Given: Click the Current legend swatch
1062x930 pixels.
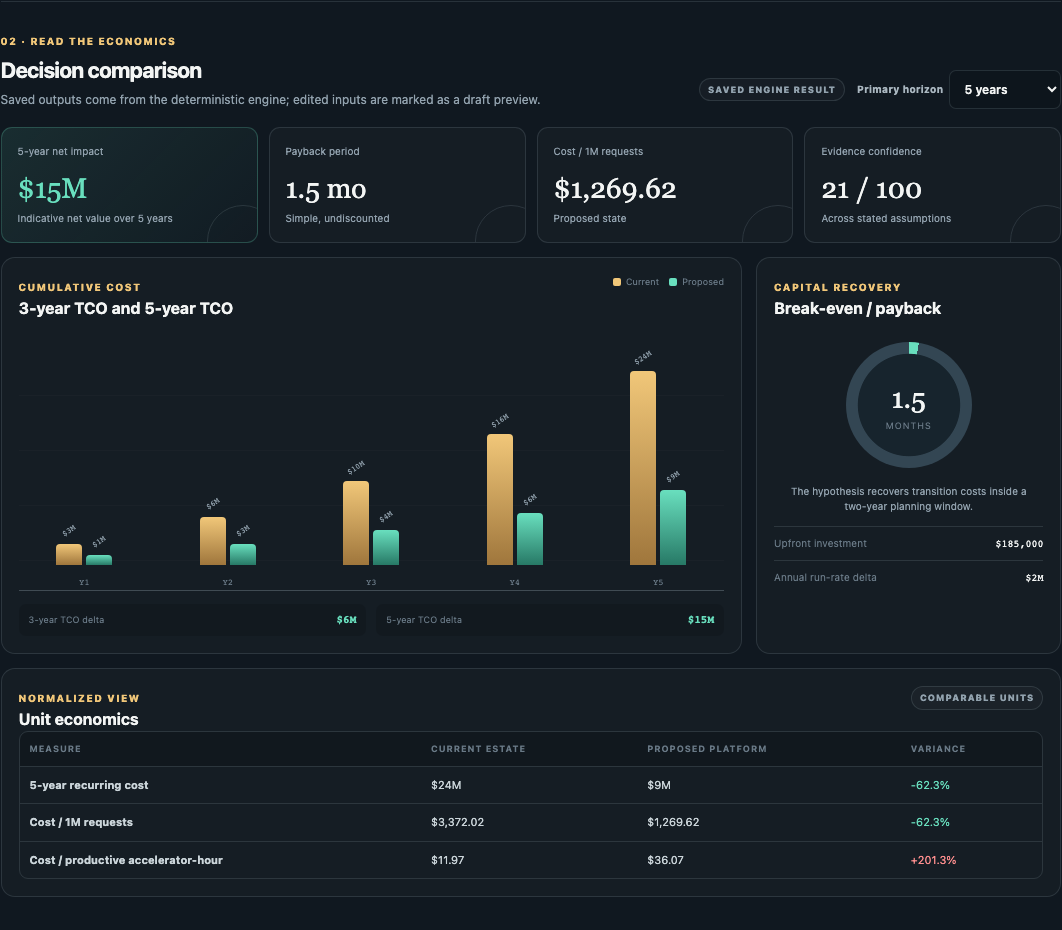Looking at the screenshot, I should [x=617, y=282].
